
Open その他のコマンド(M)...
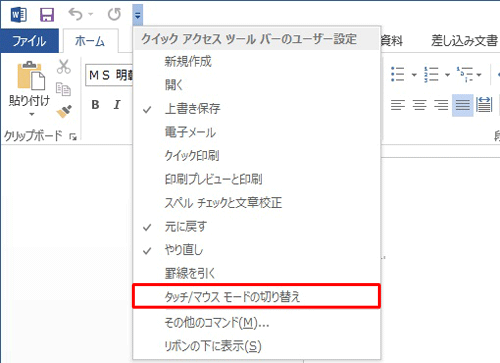256,322
